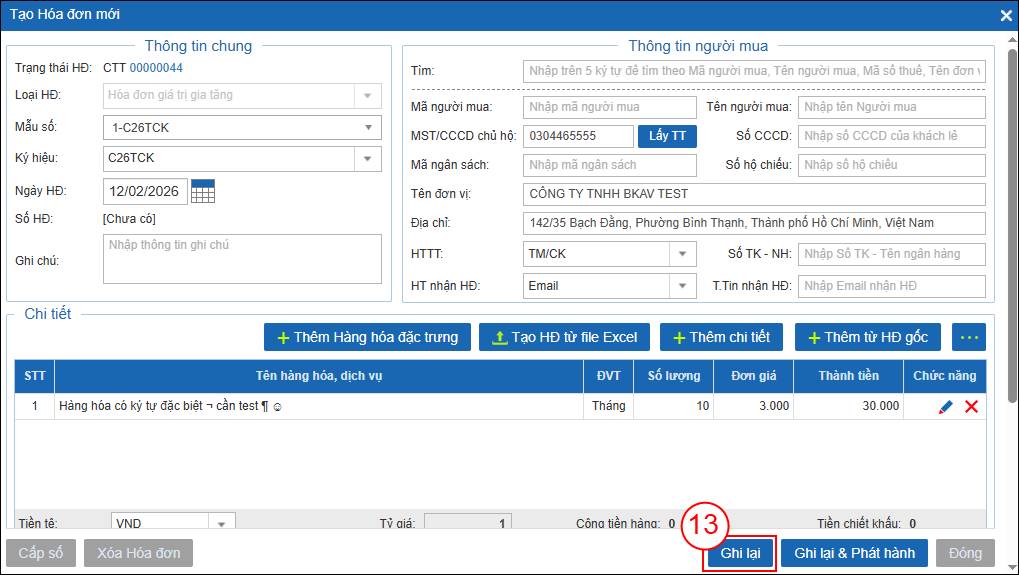Save invoice with Ghi lại button

click(x=740, y=553)
